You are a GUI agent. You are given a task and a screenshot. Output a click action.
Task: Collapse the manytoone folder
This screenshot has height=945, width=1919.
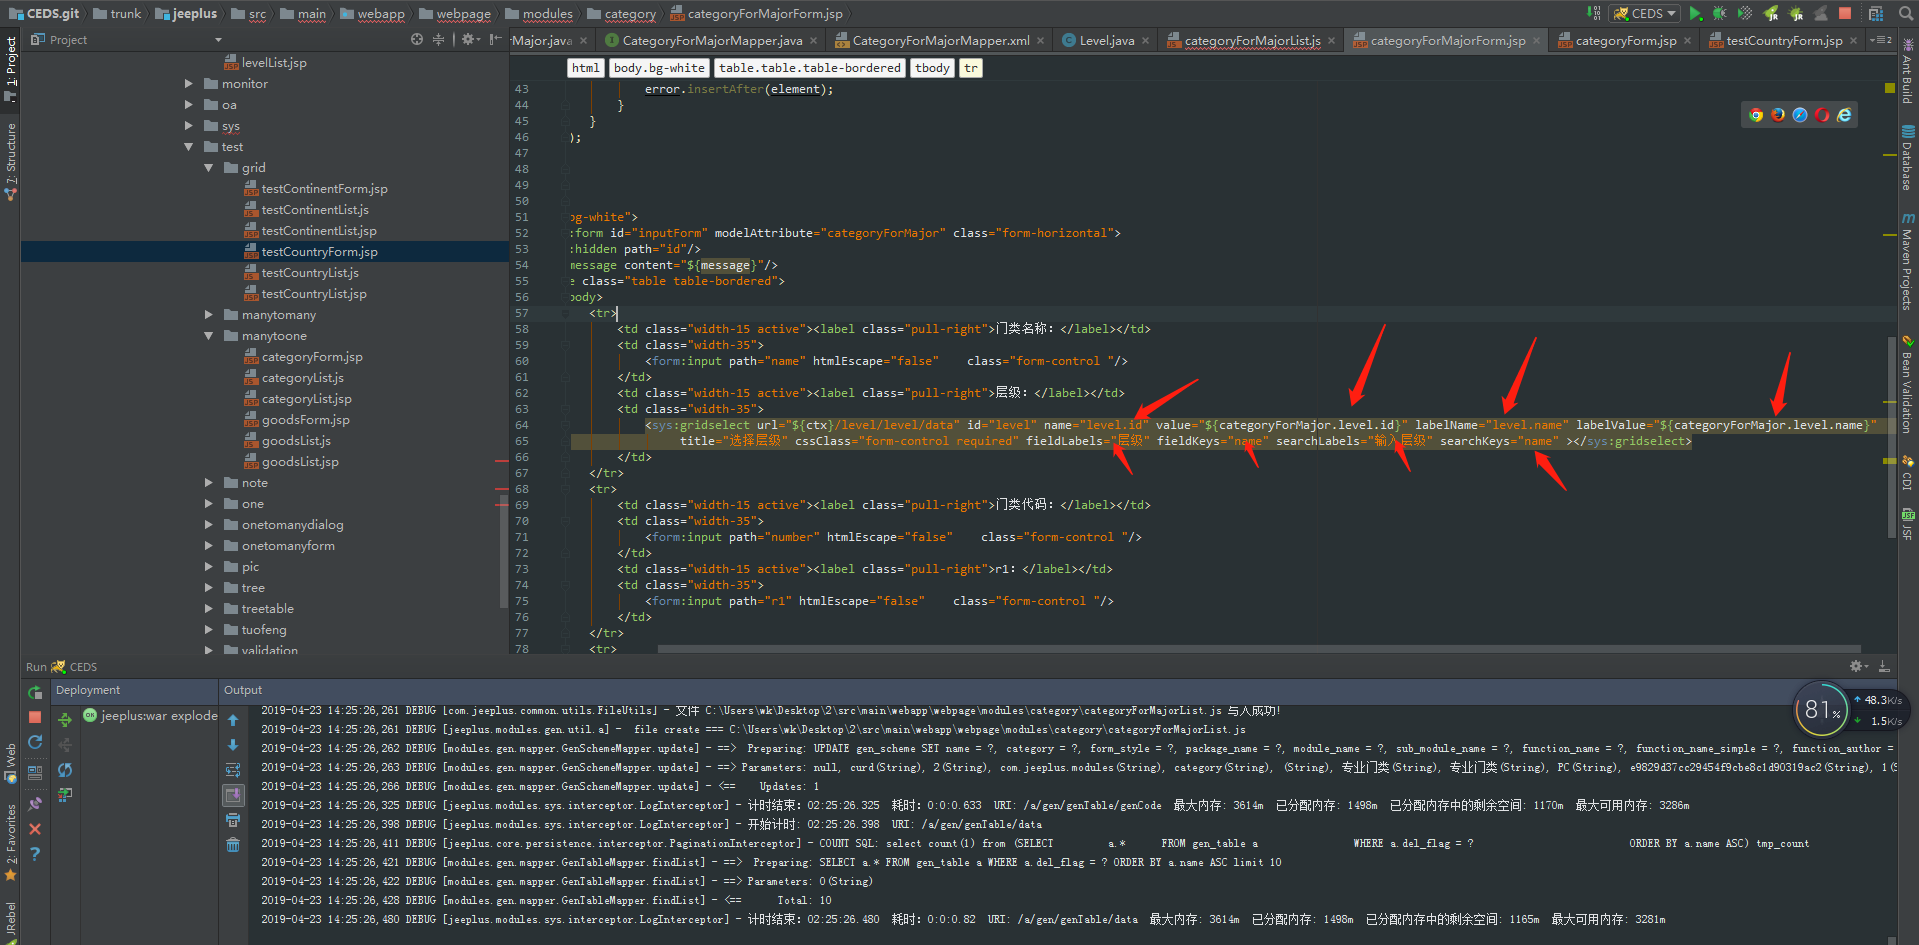[x=208, y=335]
